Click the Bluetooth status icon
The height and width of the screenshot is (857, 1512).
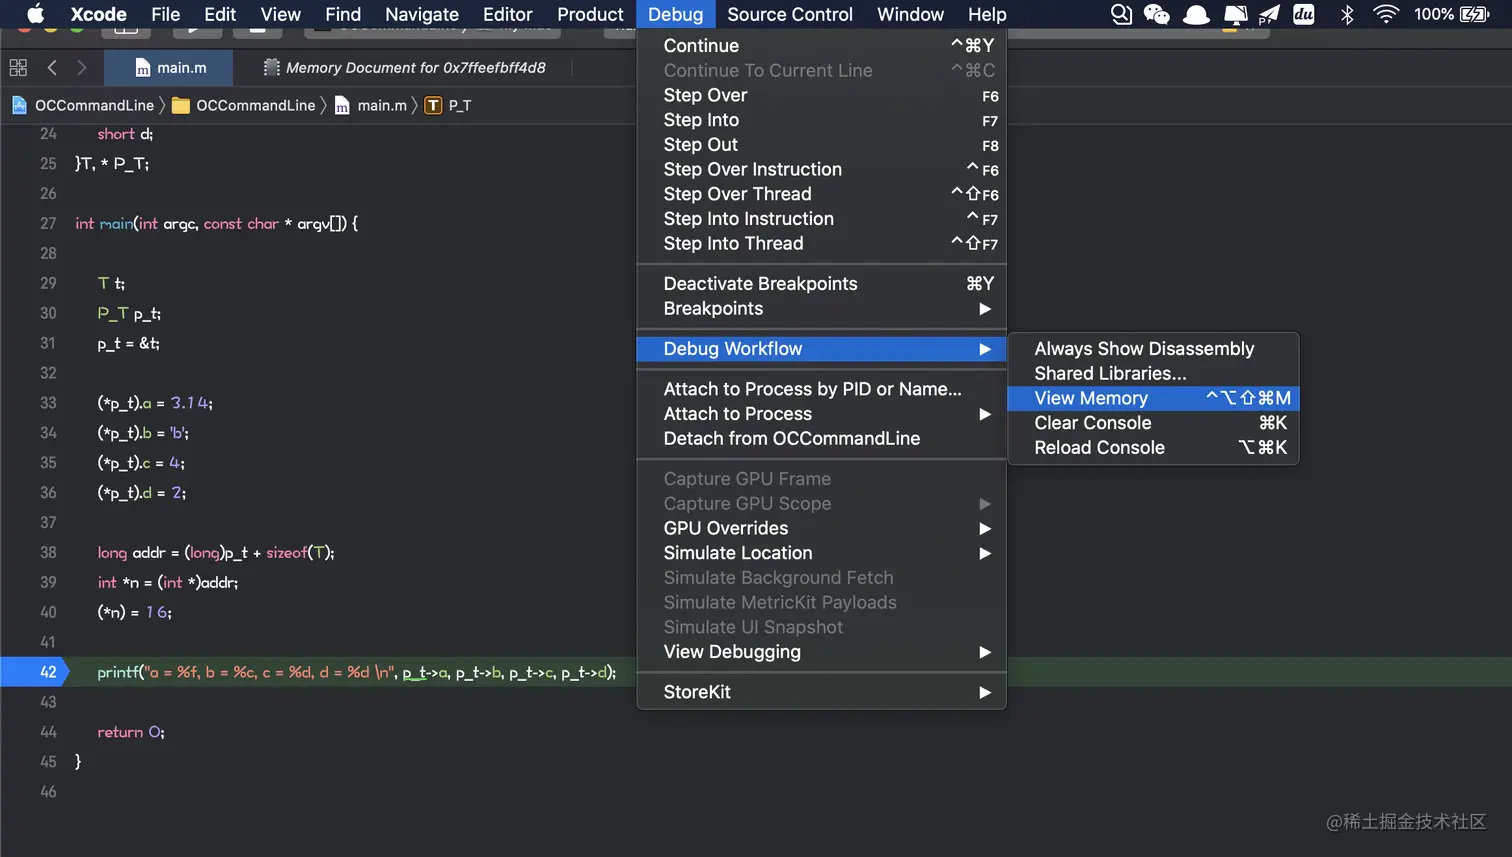click(x=1347, y=14)
